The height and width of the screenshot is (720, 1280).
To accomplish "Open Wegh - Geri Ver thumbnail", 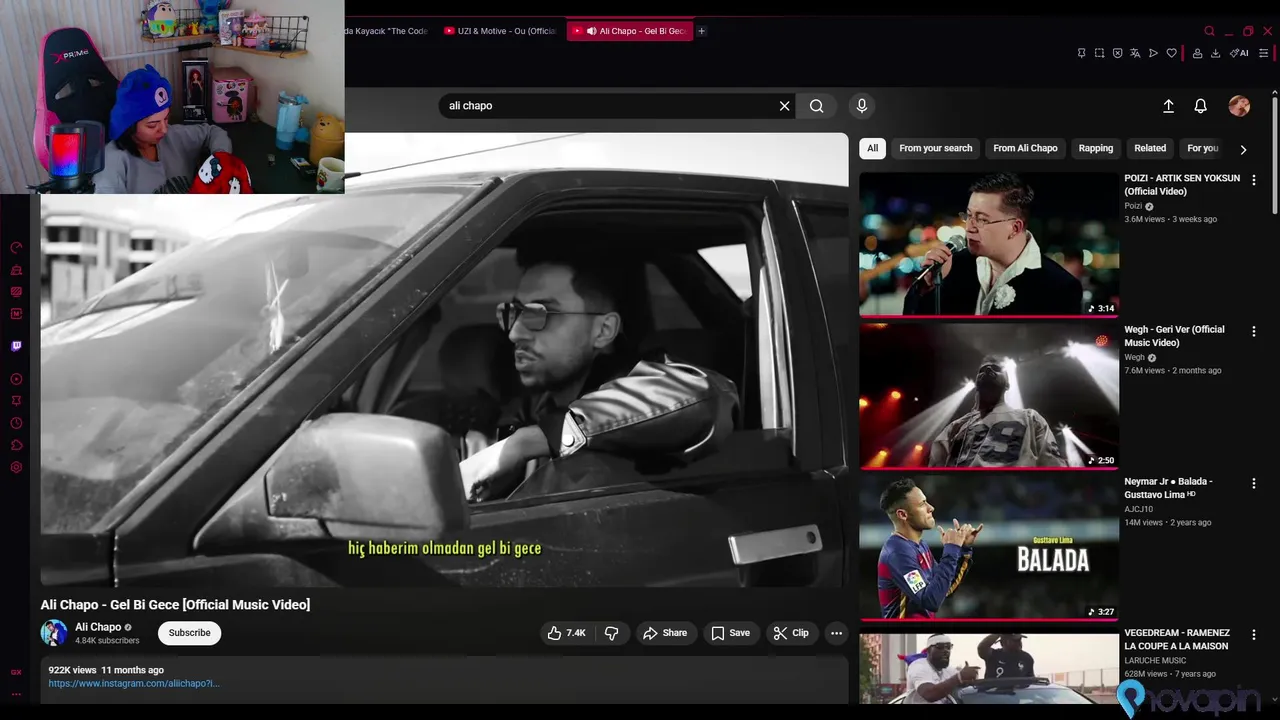I will pyautogui.click(x=989, y=395).
